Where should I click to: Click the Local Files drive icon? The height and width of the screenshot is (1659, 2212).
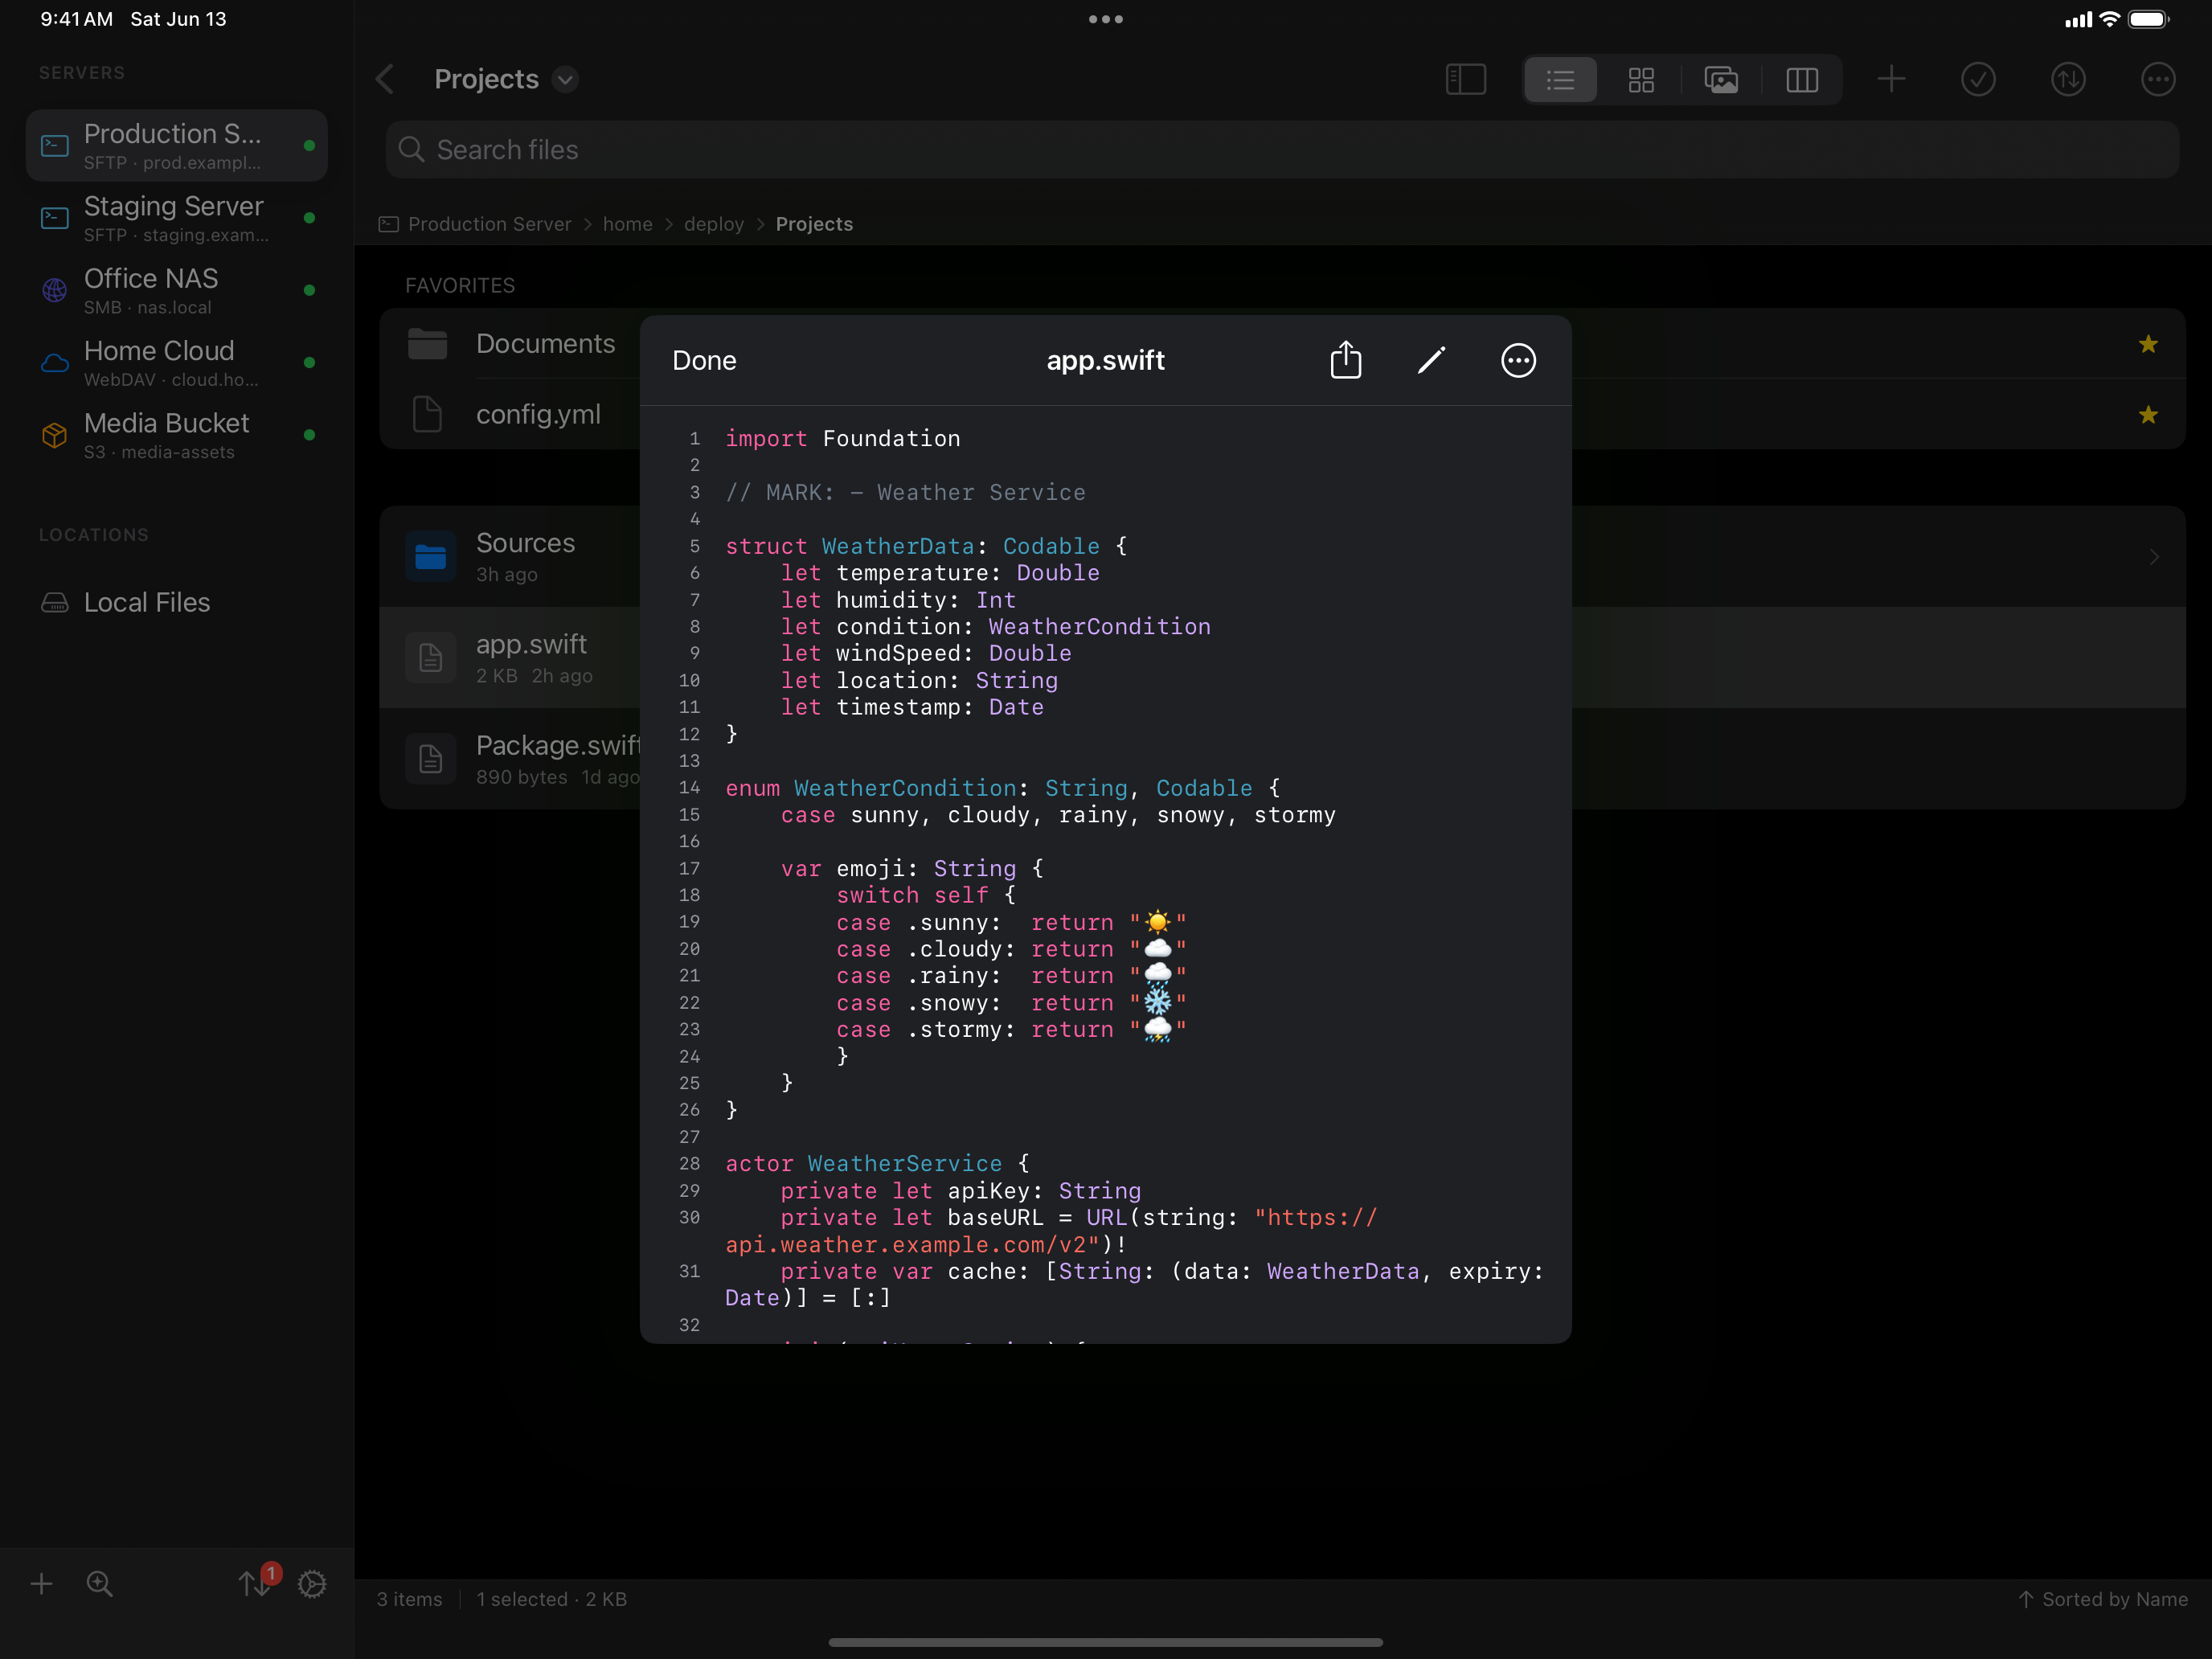click(x=55, y=602)
